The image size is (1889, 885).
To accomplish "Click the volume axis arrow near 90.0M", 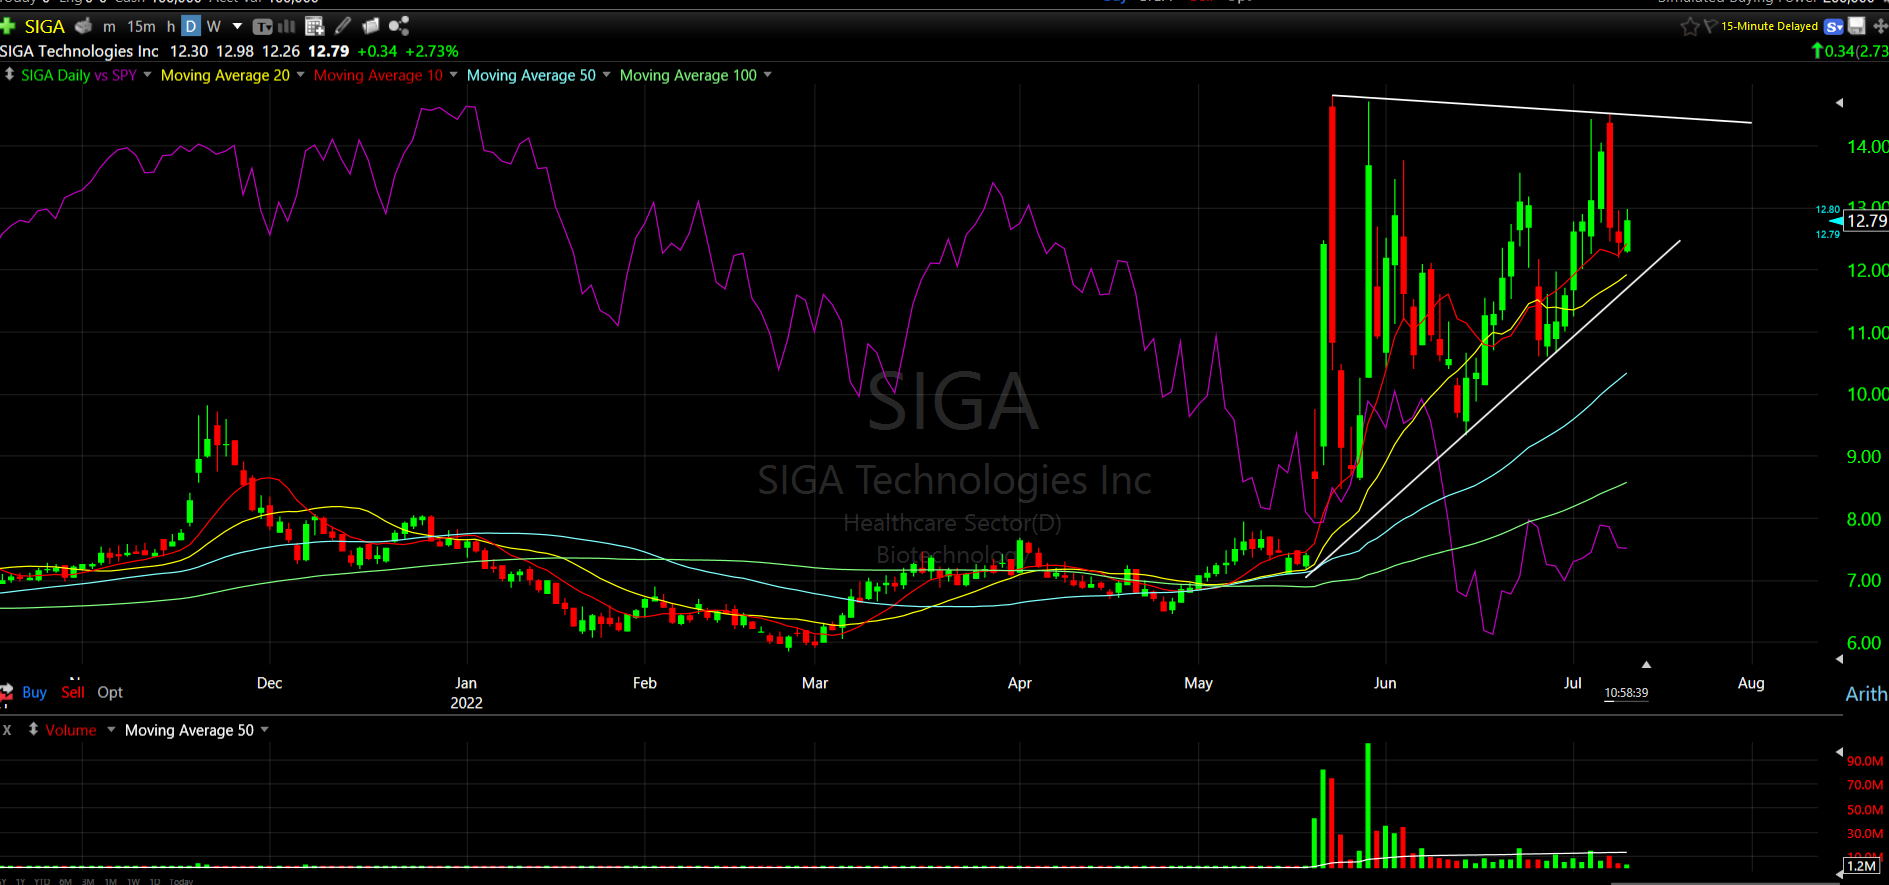I will pyautogui.click(x=1839, y=752).
